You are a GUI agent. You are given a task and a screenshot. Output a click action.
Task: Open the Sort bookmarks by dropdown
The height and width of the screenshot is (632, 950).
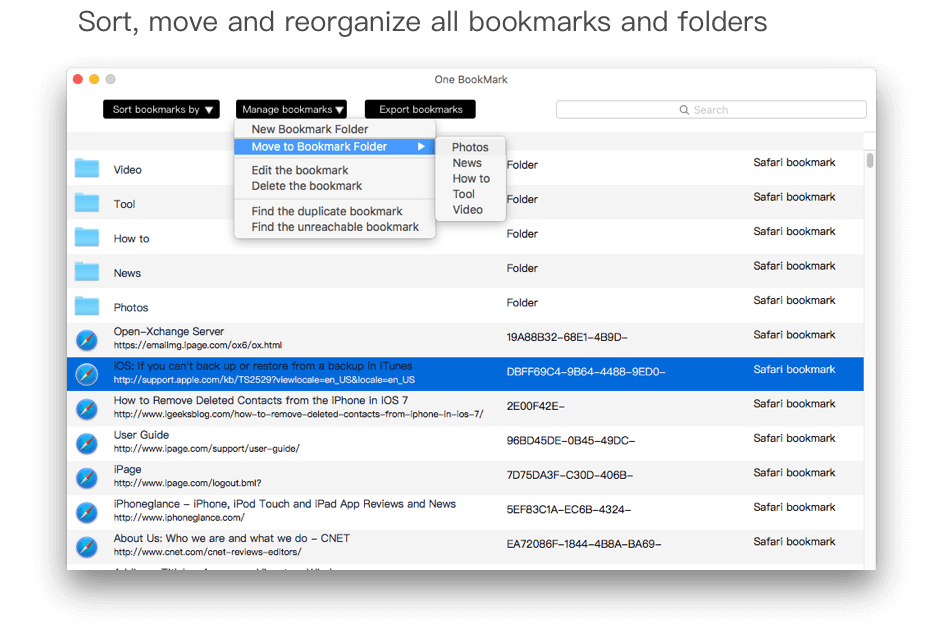161,109
